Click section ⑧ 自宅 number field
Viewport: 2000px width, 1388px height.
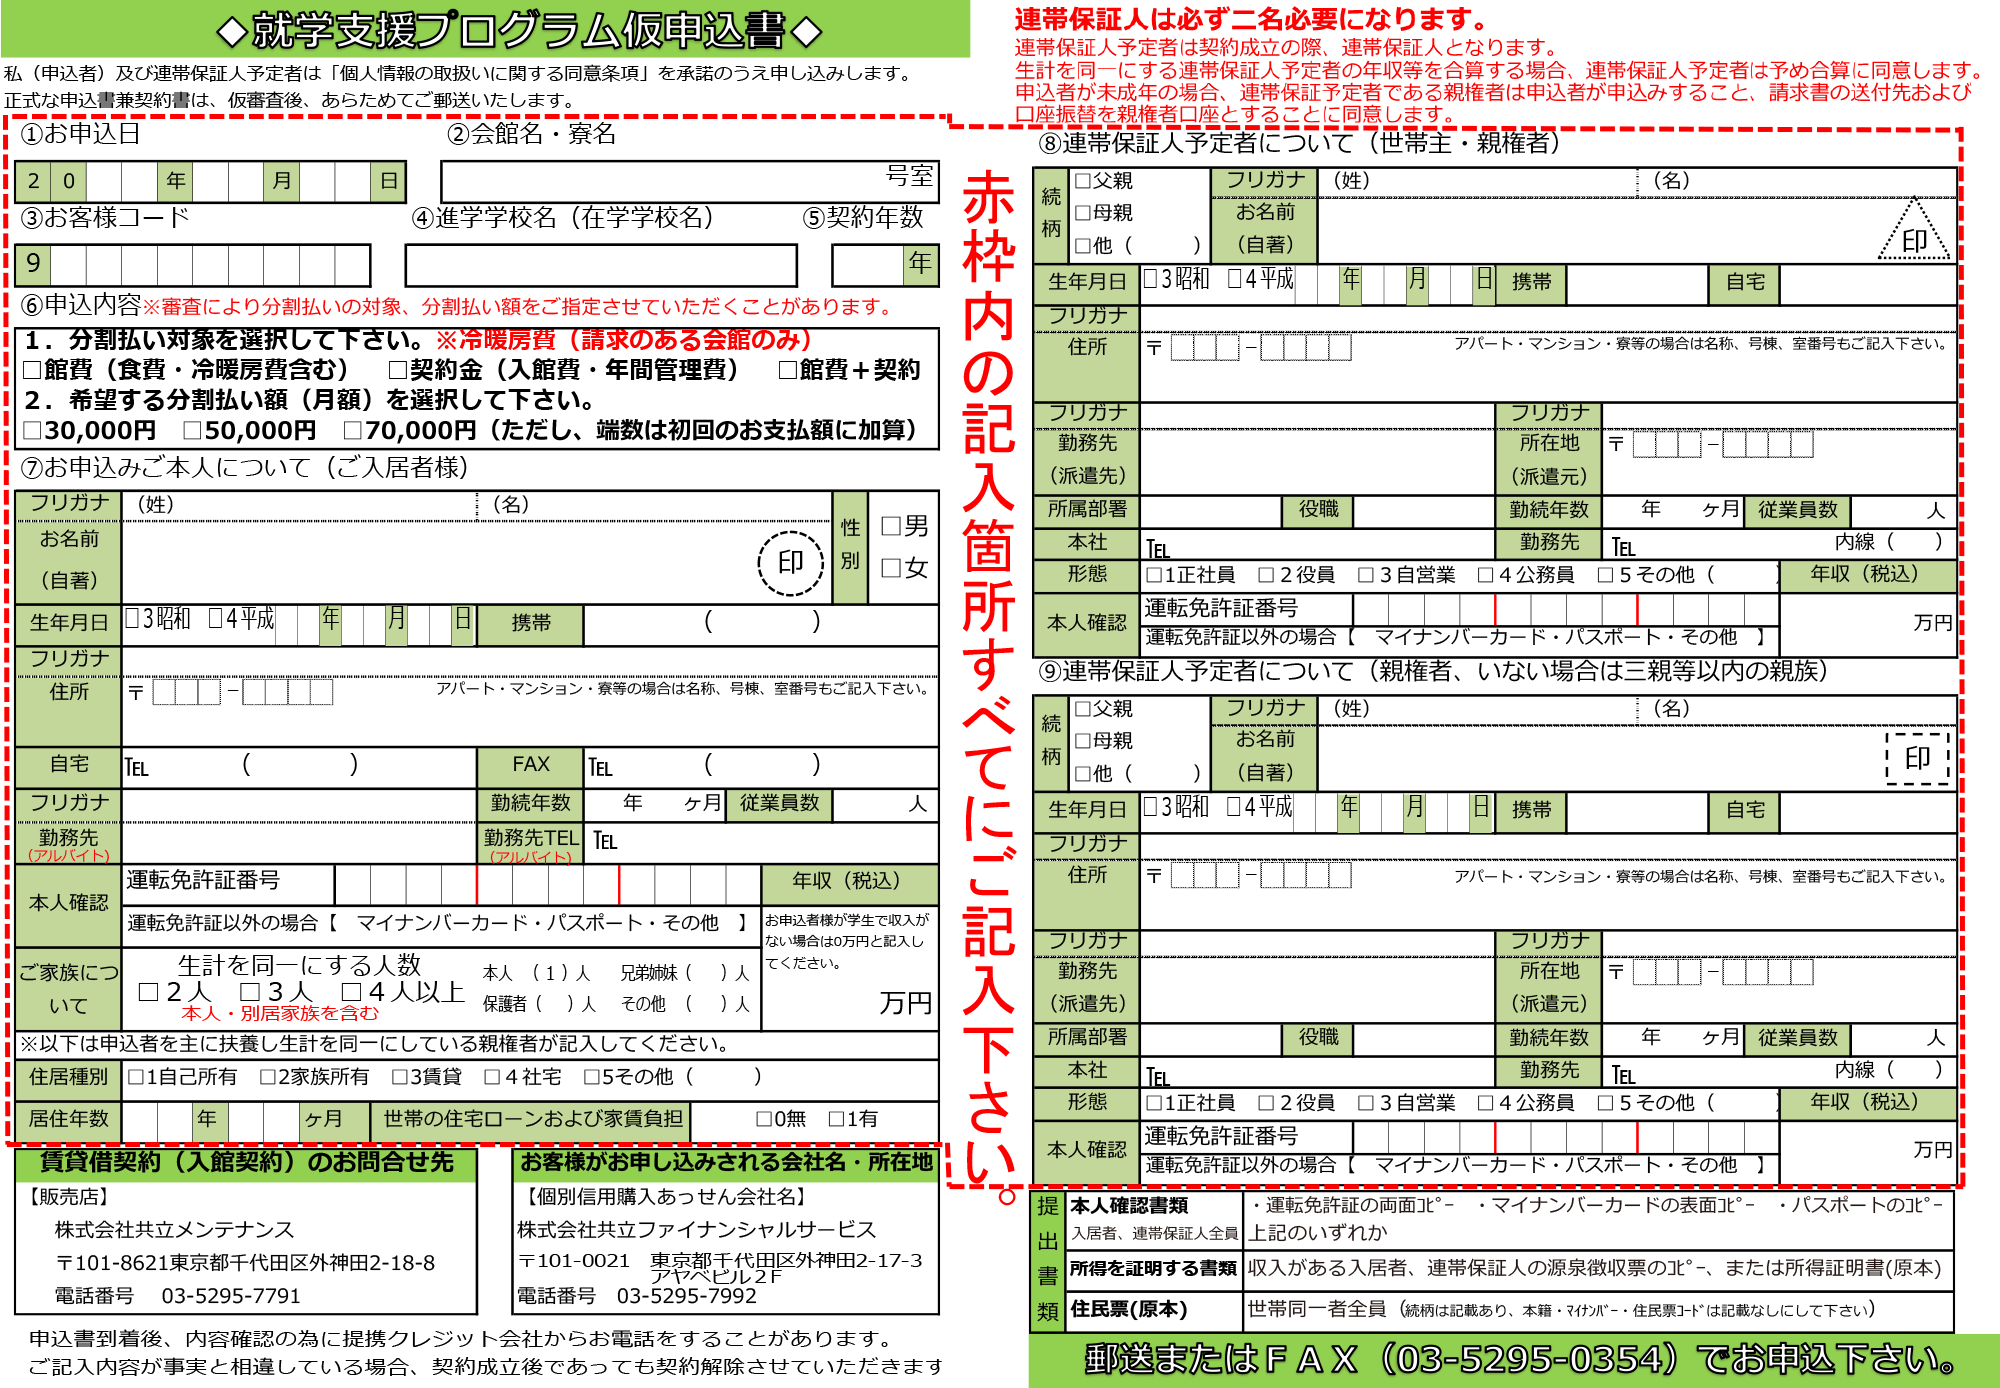pos(1867,283)
